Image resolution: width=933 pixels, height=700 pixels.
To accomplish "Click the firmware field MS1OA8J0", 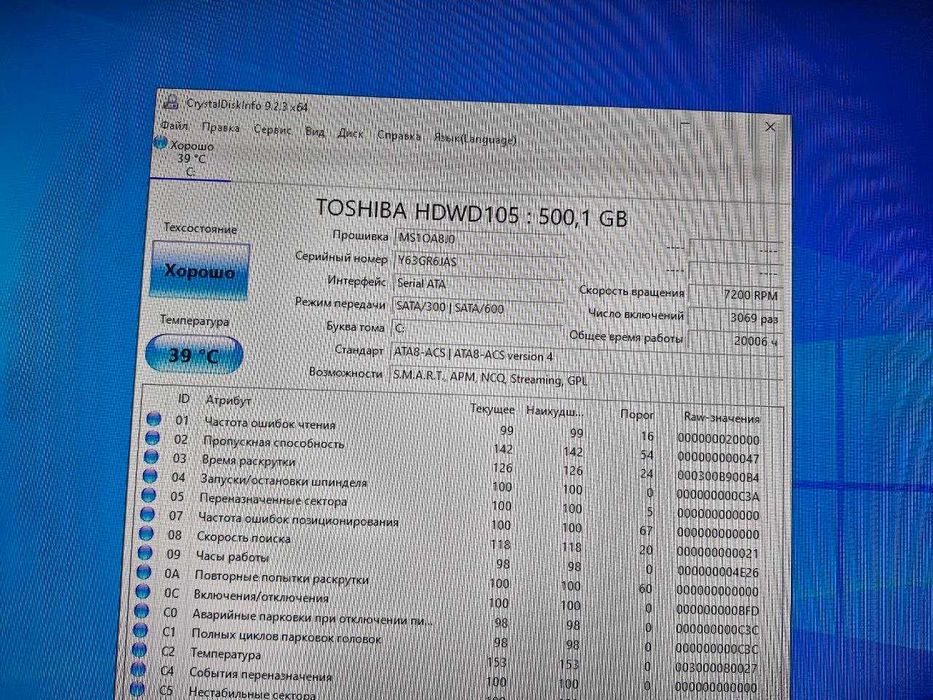I will pyautogui.click(x=478, y=239).
